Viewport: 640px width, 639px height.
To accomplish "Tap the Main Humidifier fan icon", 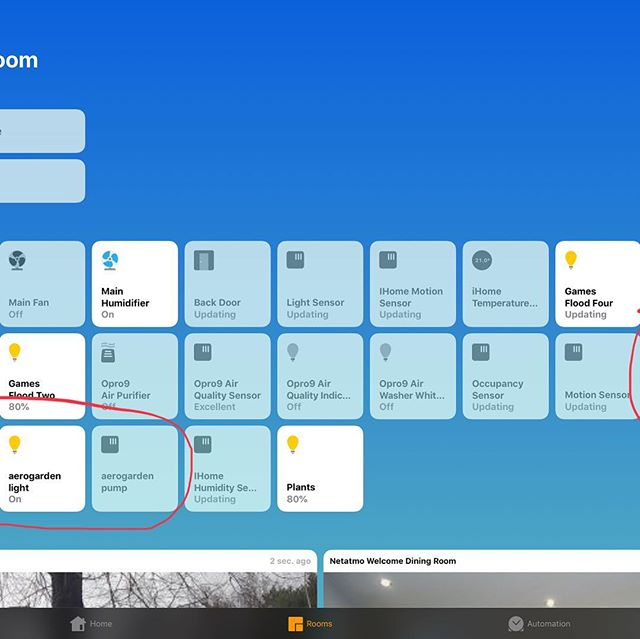I will (110, 261).
